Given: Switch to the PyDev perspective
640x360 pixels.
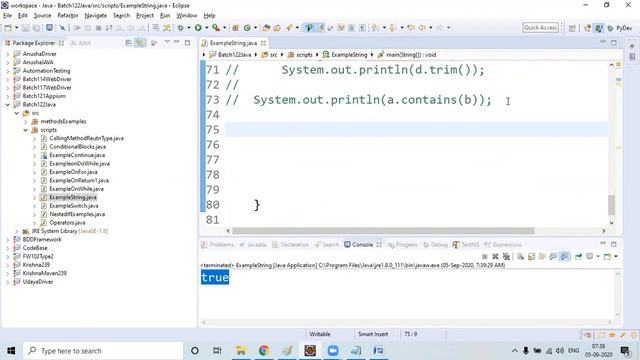Looking at the screenshot, I should coord(619,28).
